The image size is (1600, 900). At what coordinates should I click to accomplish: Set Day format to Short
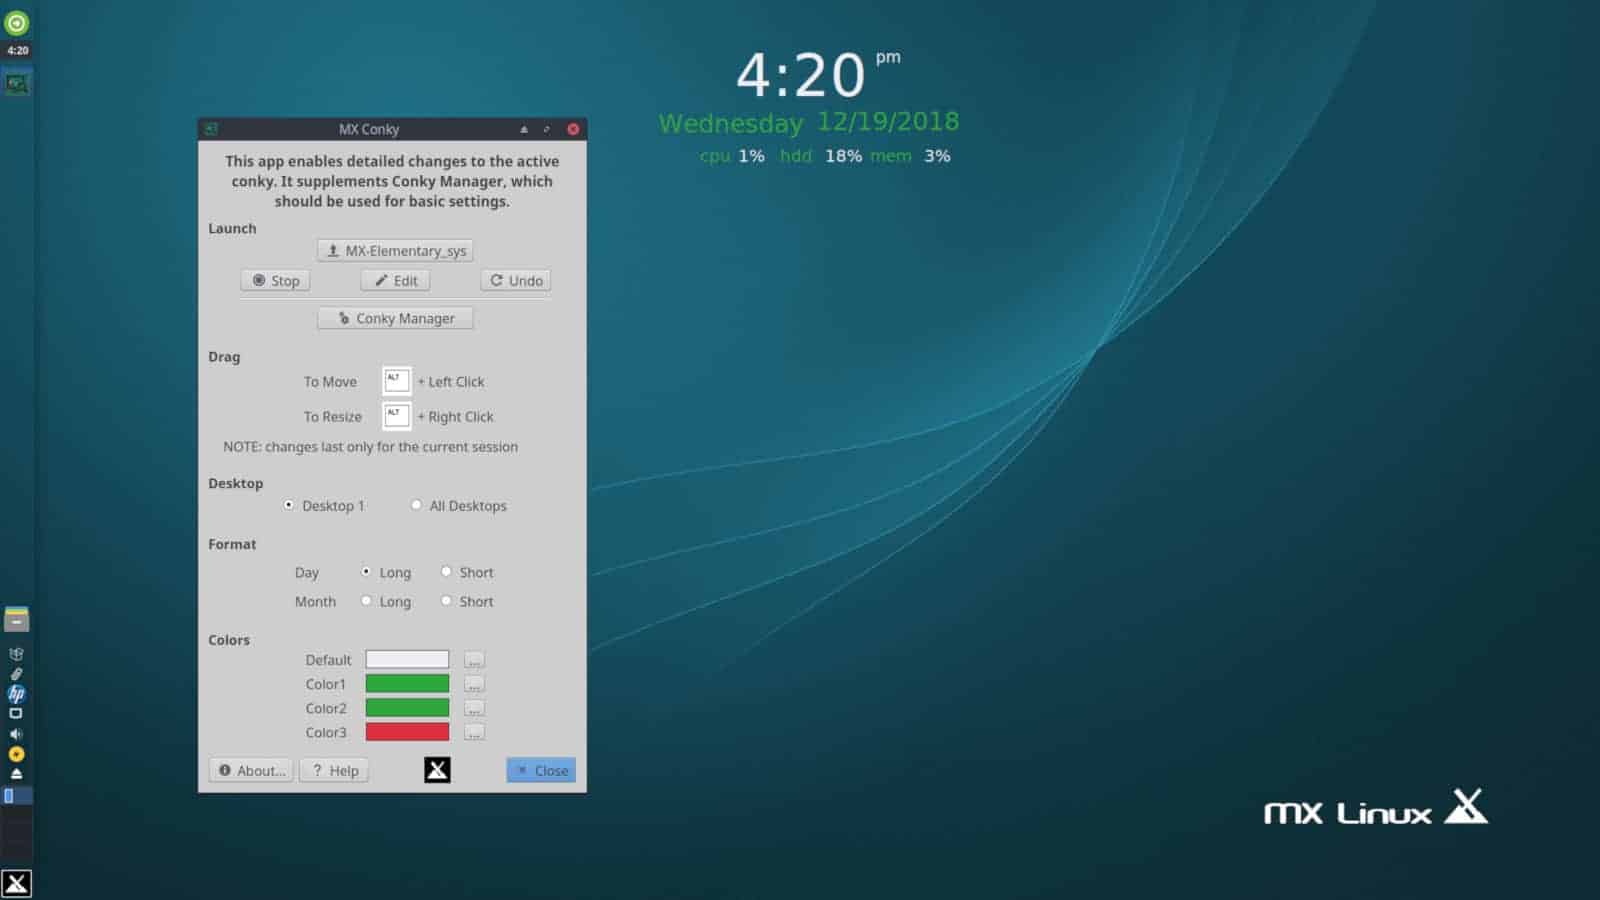click(446, 571)
